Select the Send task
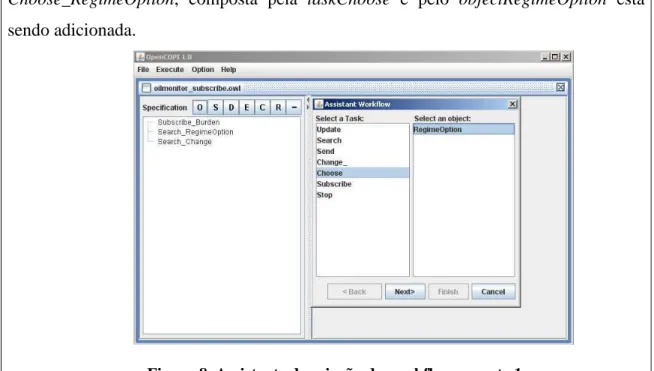This screenshot has width=654, height=371. (362, 151)
